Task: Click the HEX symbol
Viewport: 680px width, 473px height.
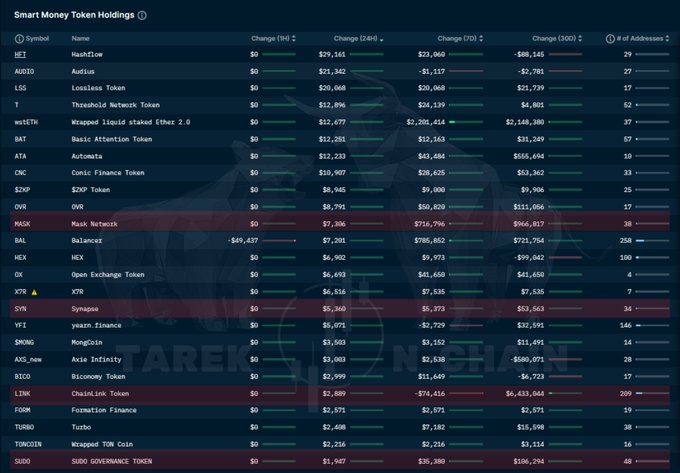Action: click(x=20, y=258)
